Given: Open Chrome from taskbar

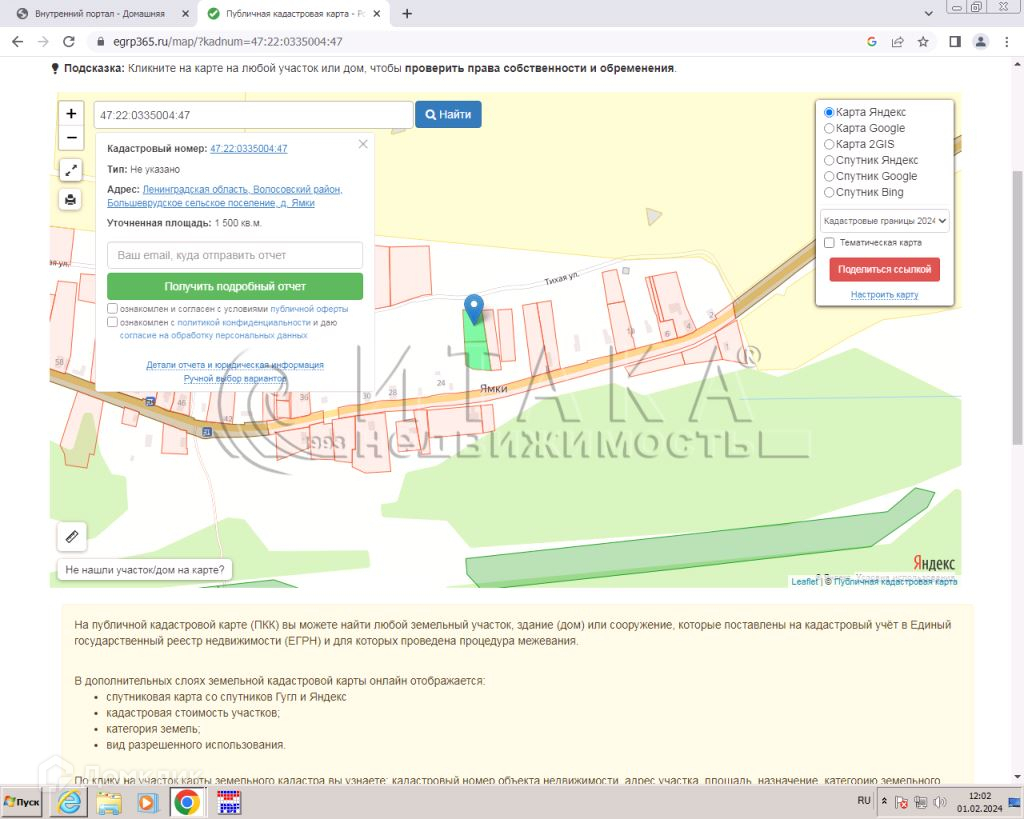Looking at the screenshot, I should pyautogui.click(x=187, y=802).
